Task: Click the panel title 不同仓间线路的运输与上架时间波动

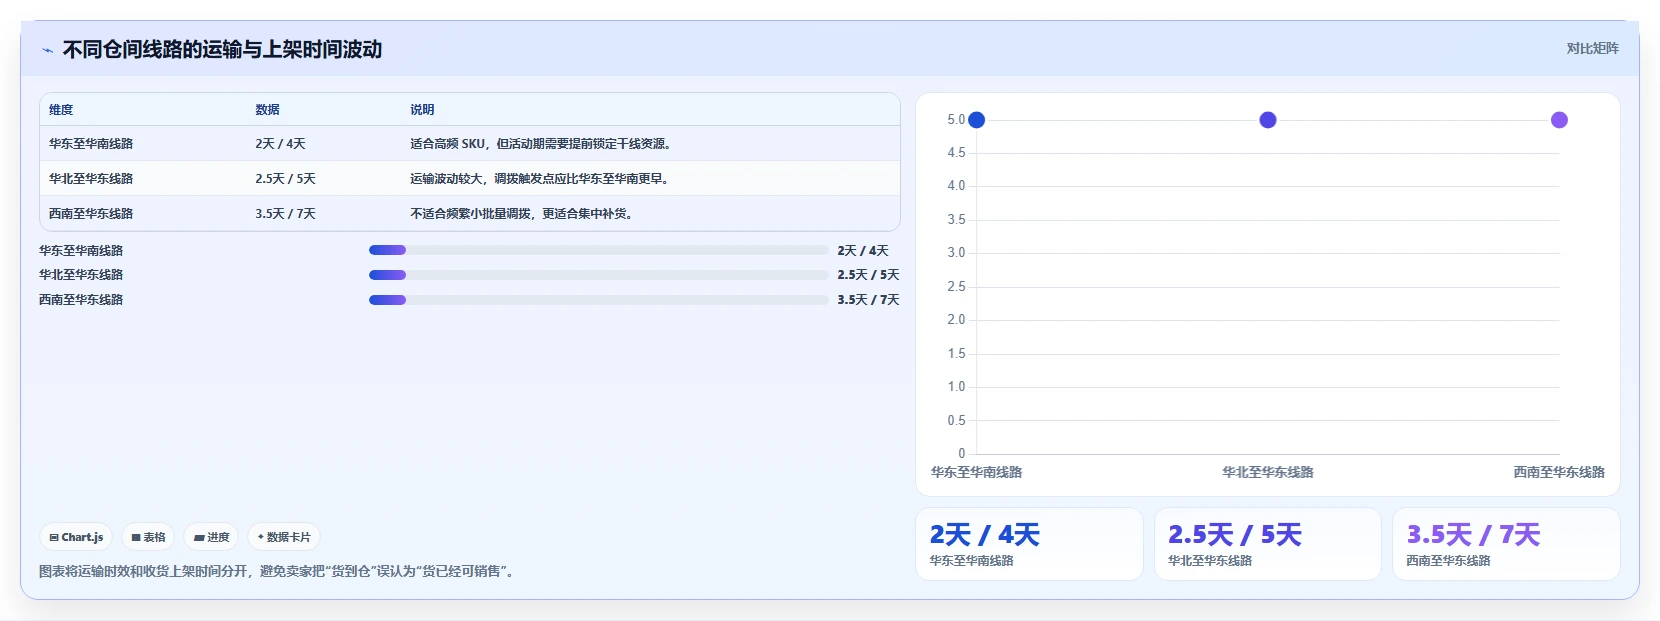Action: [222, 50]
